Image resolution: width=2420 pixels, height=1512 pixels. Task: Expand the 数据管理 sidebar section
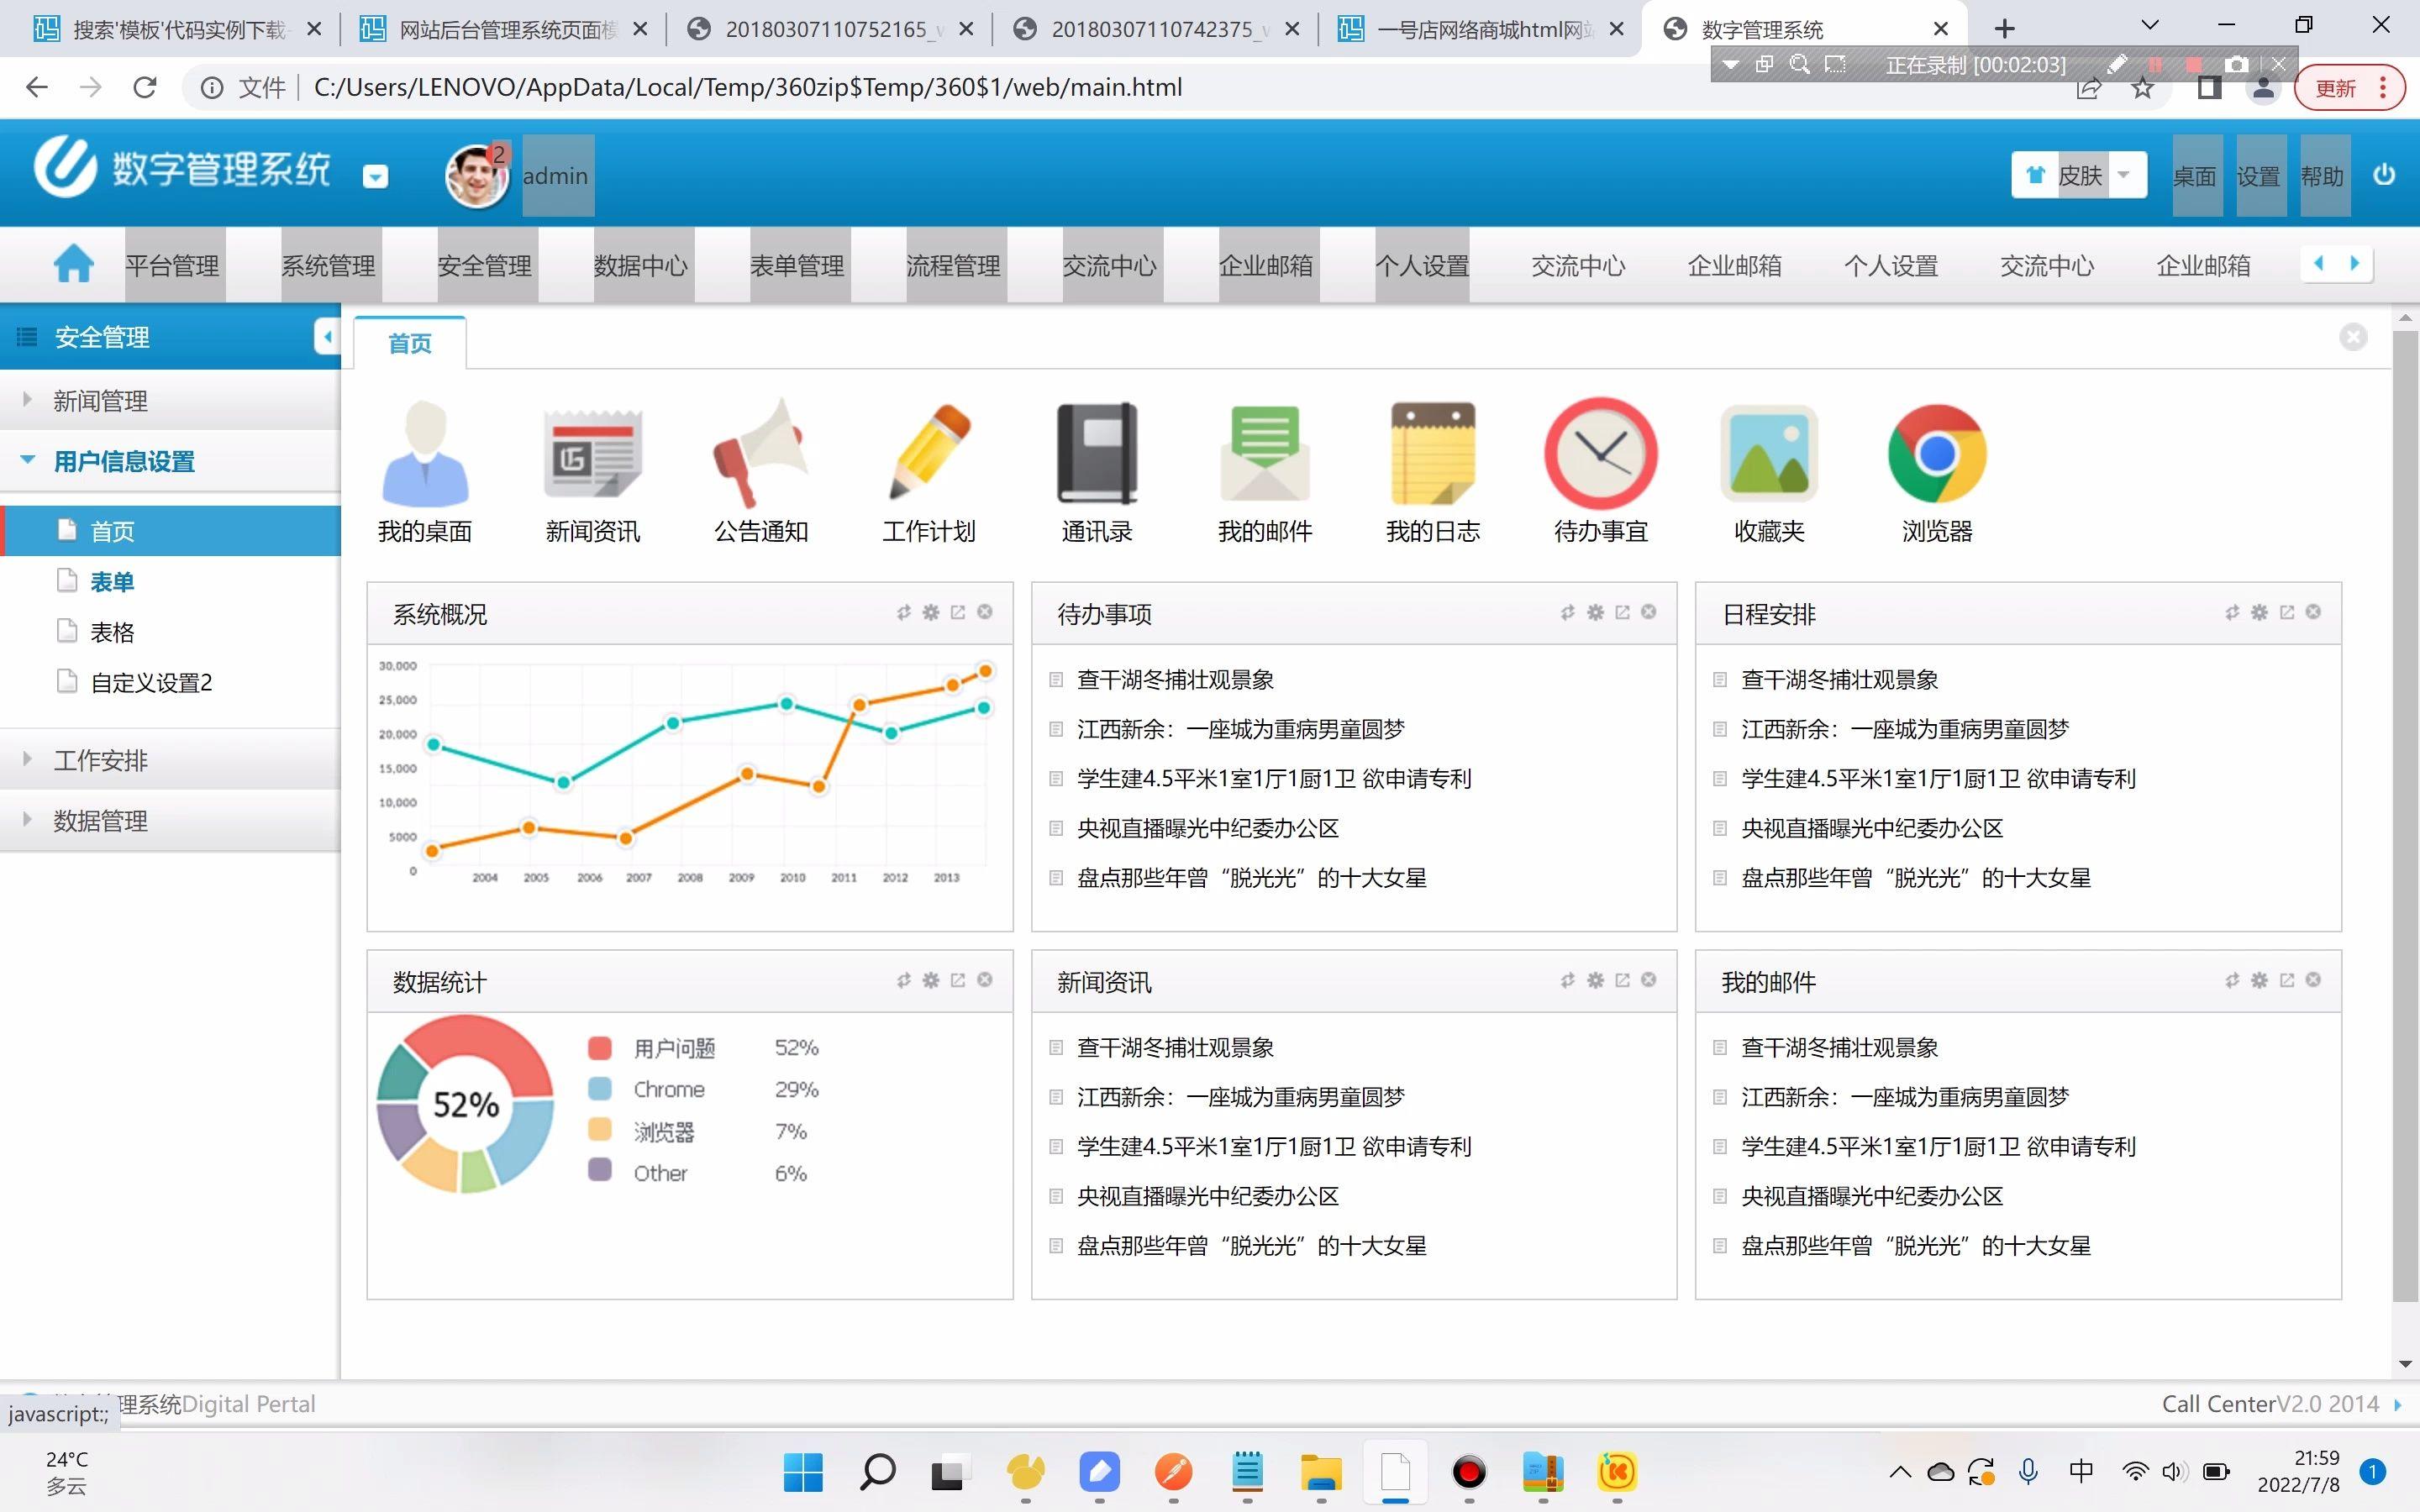point(170,821)
